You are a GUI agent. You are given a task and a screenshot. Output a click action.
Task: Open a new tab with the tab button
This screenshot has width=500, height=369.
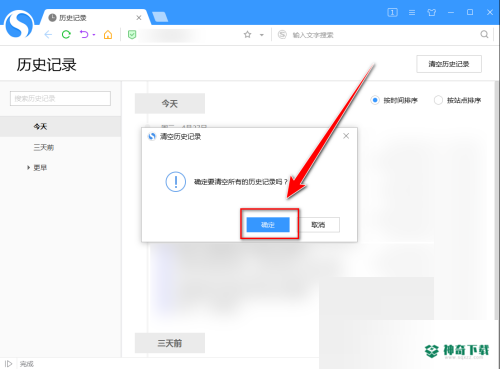pyautogui.click(x=160, y=17)
